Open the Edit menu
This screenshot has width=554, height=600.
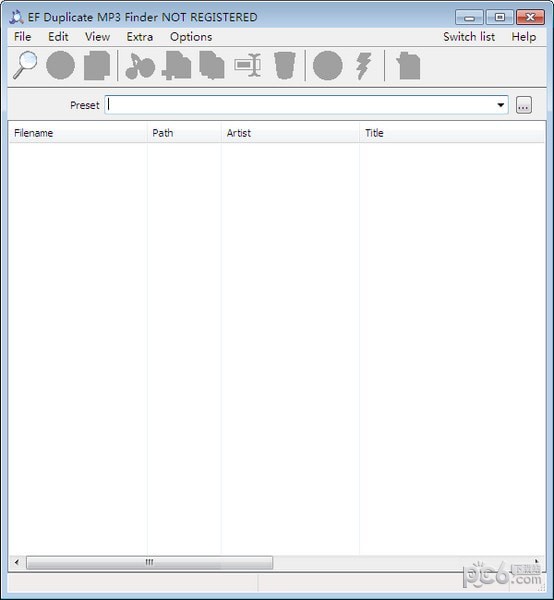coord(58,37)
